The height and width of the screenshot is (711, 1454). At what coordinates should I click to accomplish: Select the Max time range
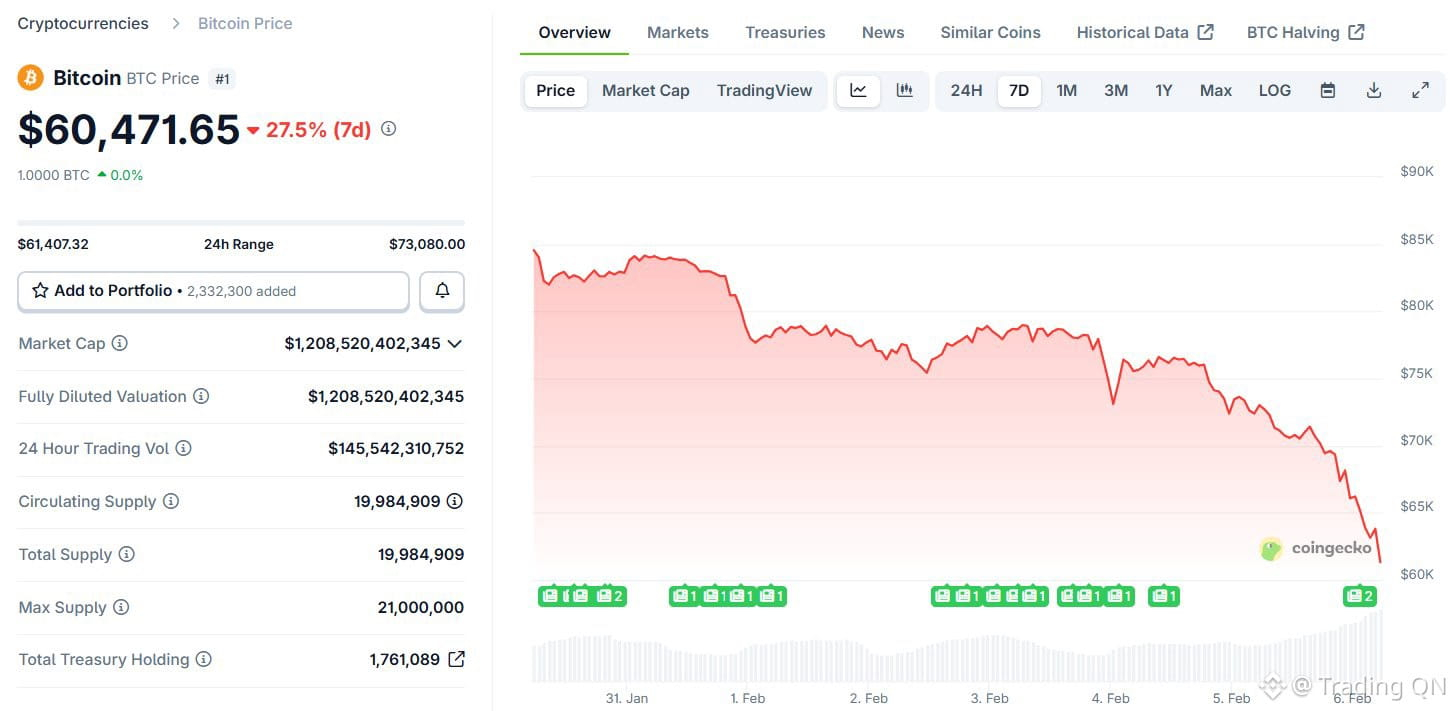click(1215, 90)
